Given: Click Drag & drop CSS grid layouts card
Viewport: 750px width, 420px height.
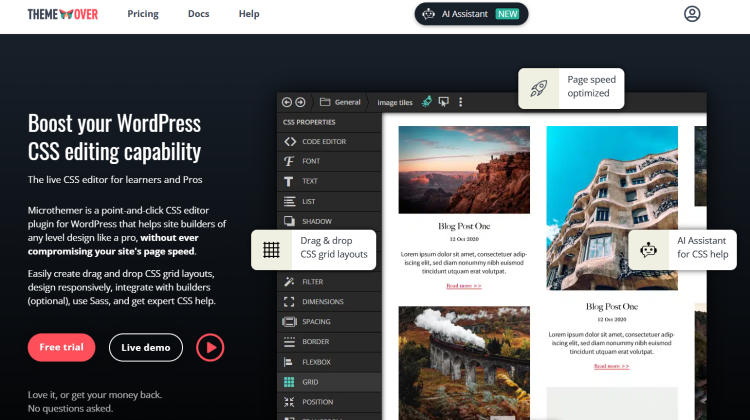Looking at the screenshot, I should [x=313, y=250].
